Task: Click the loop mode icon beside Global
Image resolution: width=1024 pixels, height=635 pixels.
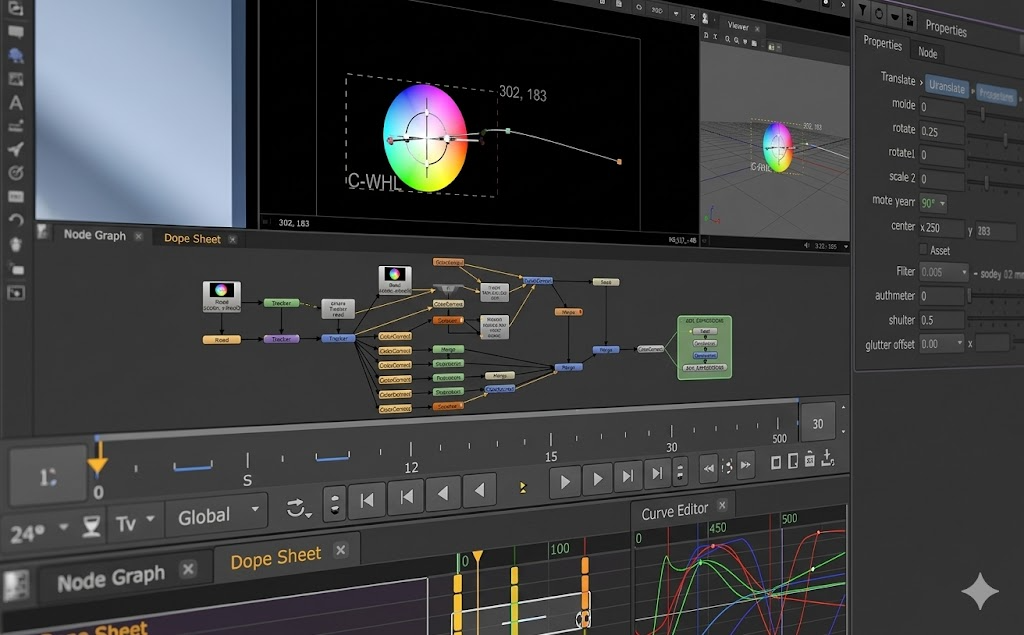Action: pos(298,508)
